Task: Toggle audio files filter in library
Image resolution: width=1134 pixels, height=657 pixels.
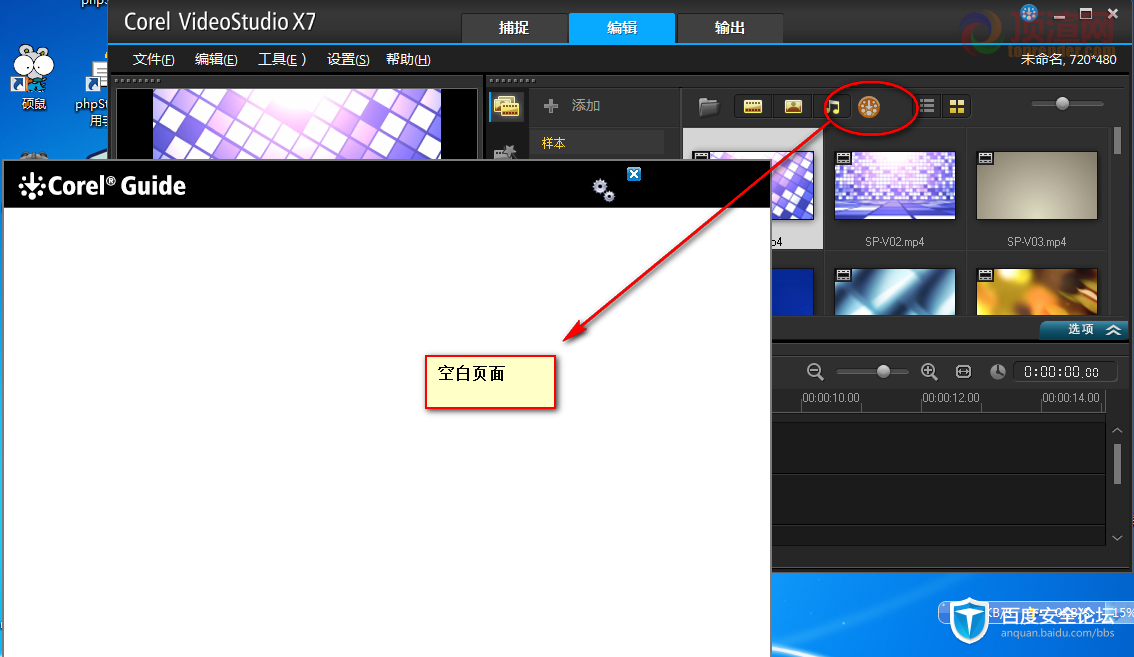Action: pos(833,107)
